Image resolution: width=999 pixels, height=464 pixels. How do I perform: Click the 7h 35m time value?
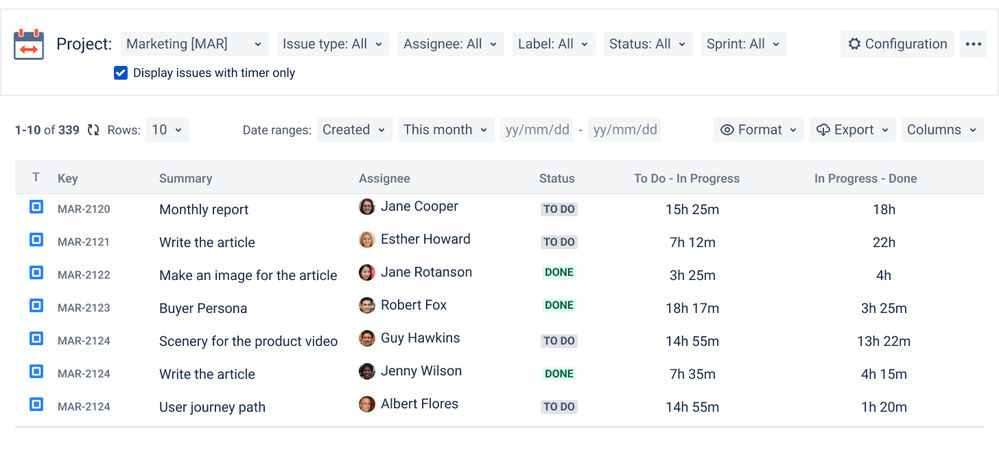pyautogui.click(x=693, y=374)
